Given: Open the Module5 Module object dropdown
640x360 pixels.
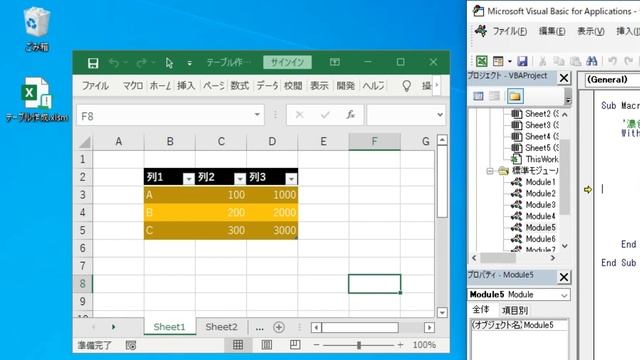Looking at the screenshot, I should pos(564,295).
